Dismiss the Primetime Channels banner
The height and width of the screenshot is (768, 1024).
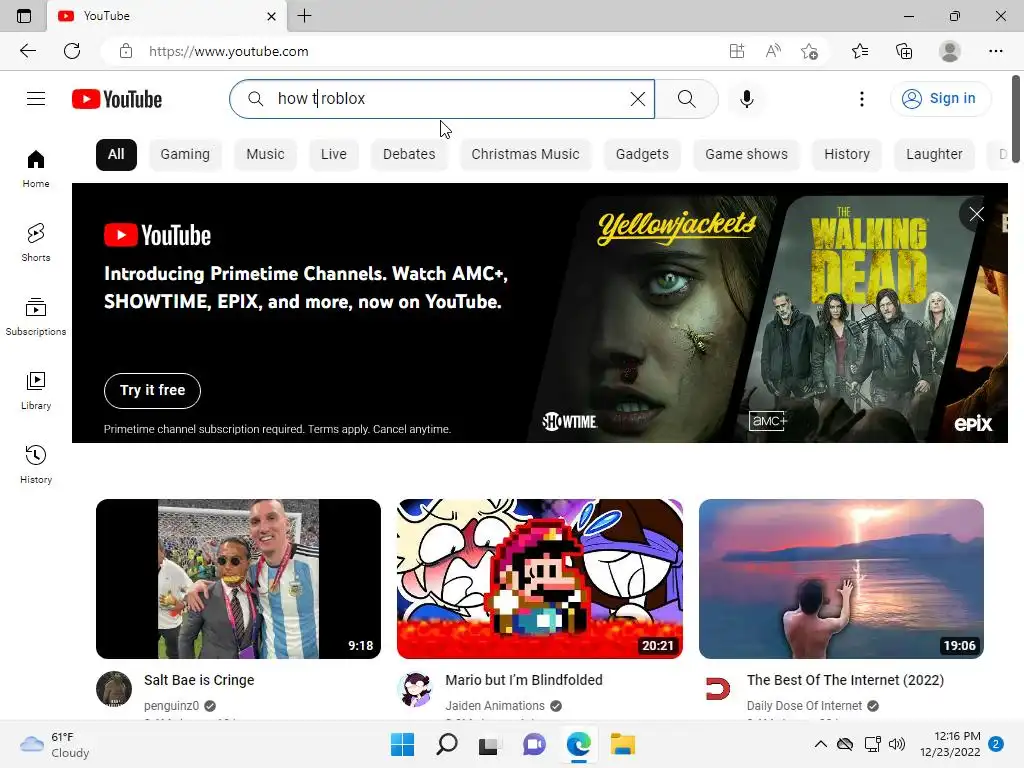(x=976, y=214)
